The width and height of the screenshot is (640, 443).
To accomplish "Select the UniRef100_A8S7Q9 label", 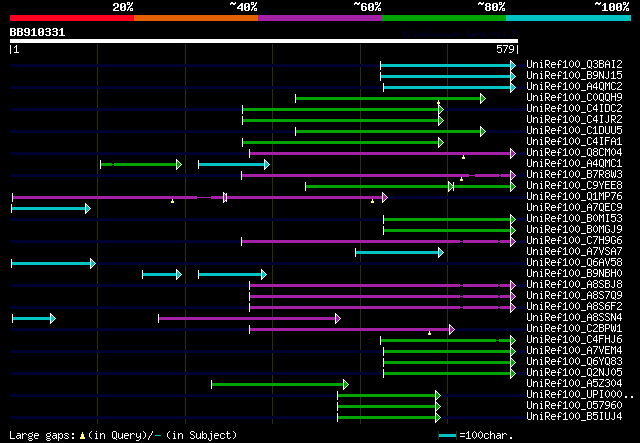I will (574, 296).
